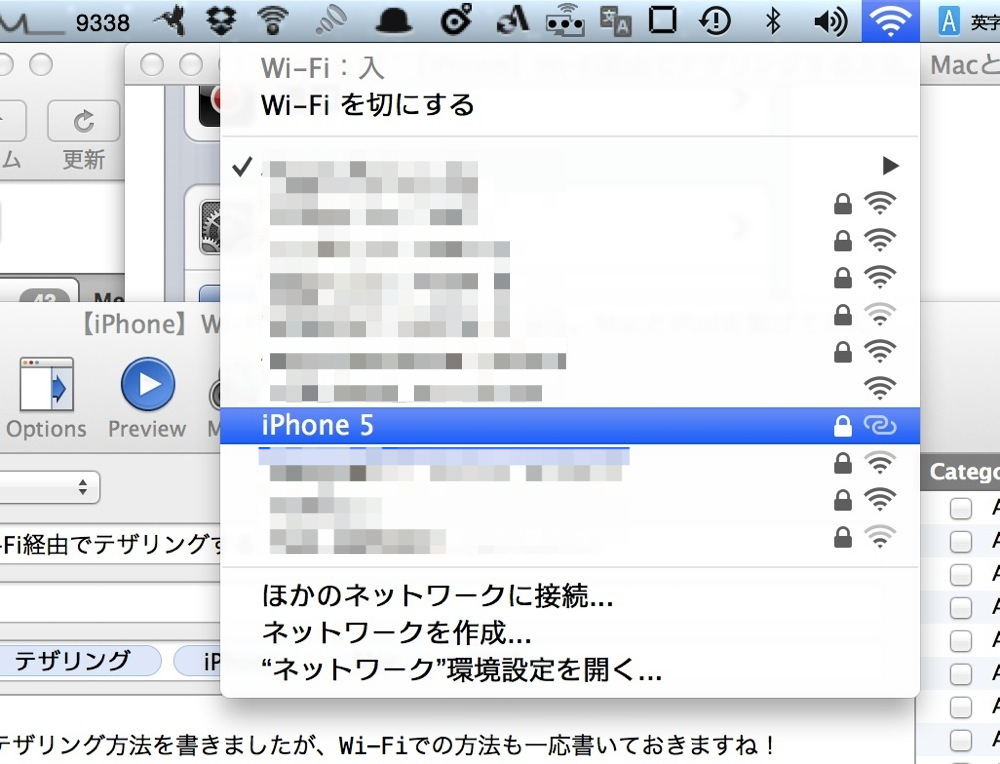Click the 更新 reload icon
1000x764 pixels.
[x=84, y=121]
